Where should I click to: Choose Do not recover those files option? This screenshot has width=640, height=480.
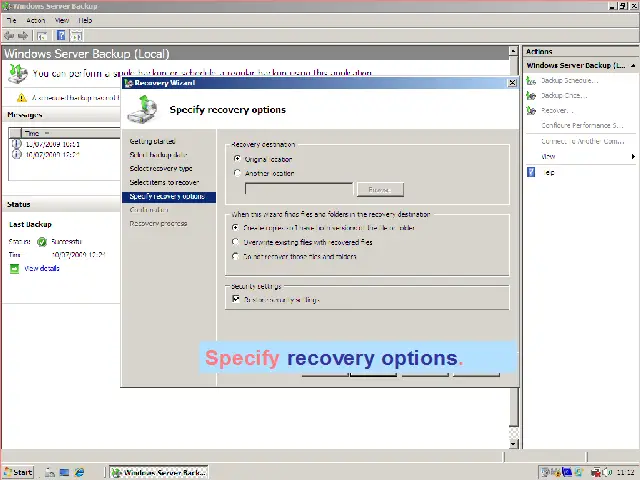tap(236, 256)
